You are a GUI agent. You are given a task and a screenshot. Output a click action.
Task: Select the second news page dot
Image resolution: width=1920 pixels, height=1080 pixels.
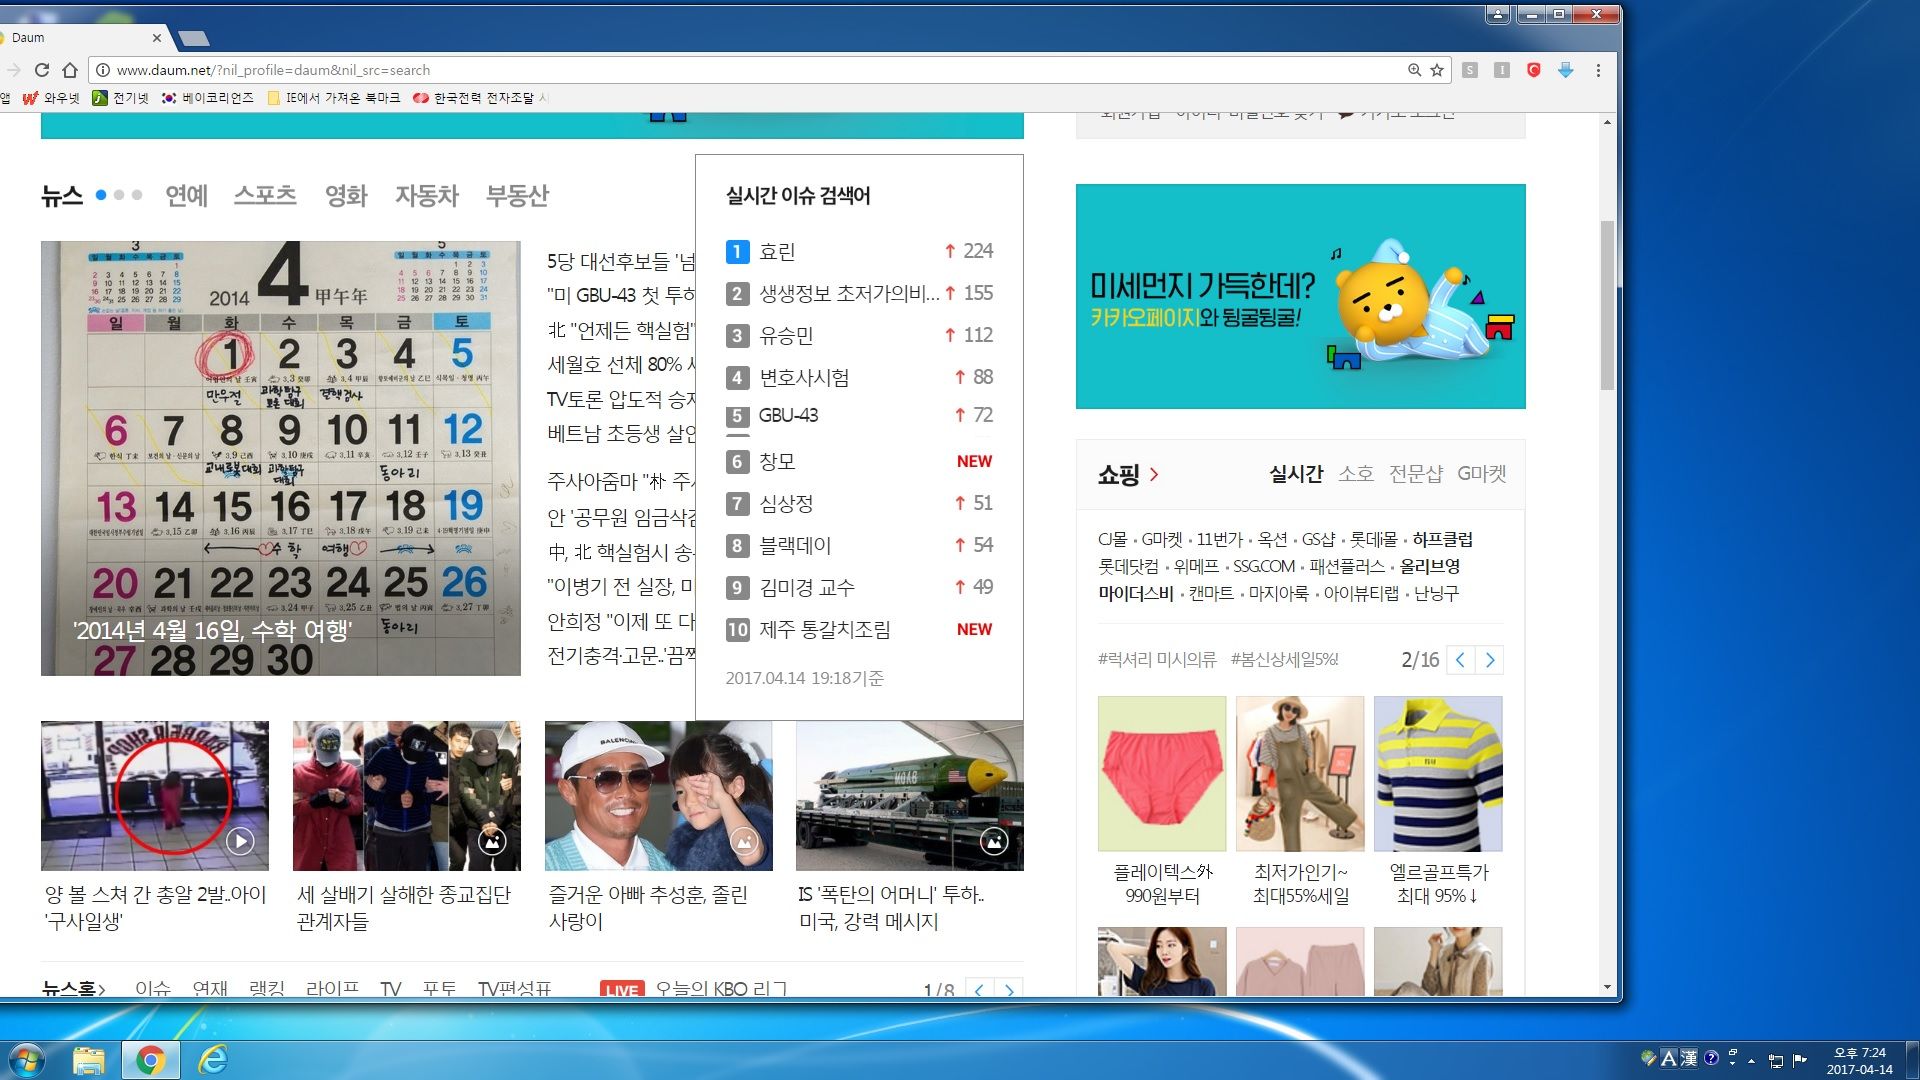(119, 195)
